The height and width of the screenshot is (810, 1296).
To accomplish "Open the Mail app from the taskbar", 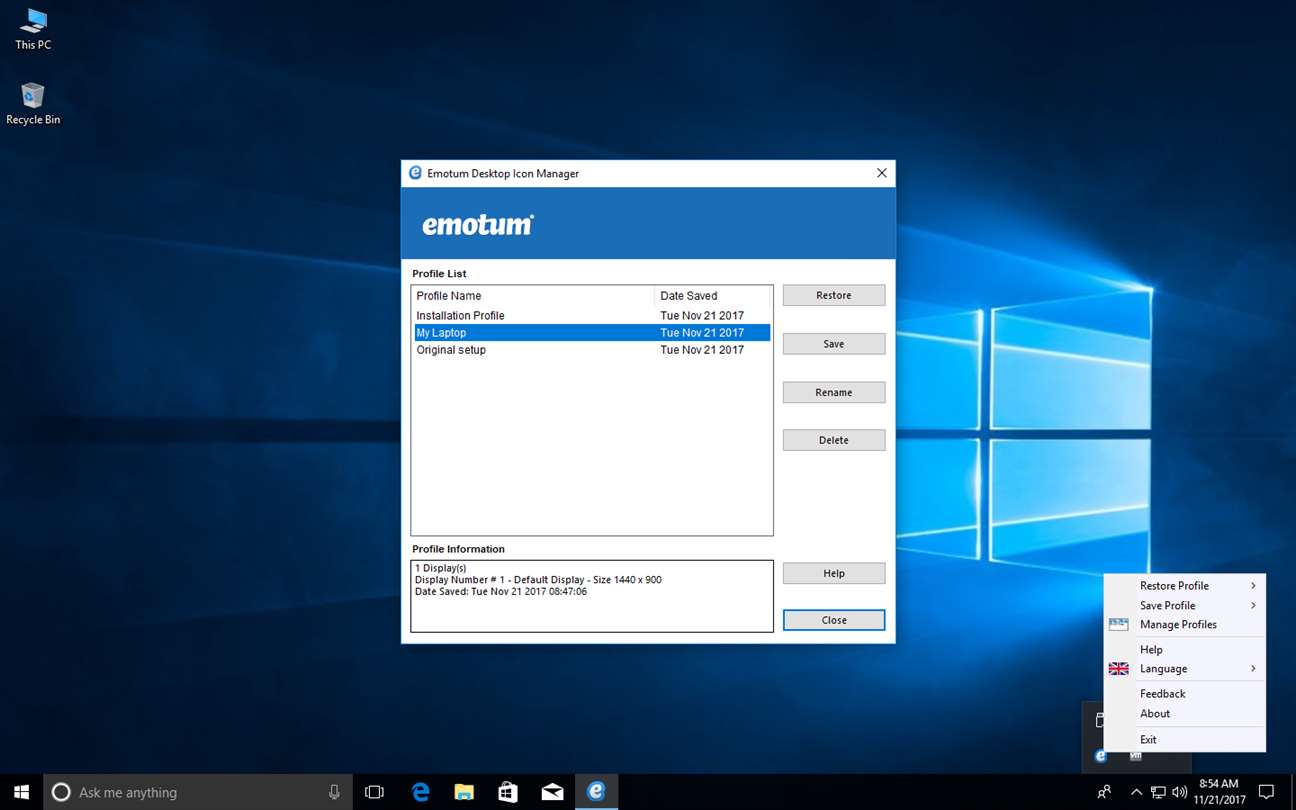I will coord(552,791).
